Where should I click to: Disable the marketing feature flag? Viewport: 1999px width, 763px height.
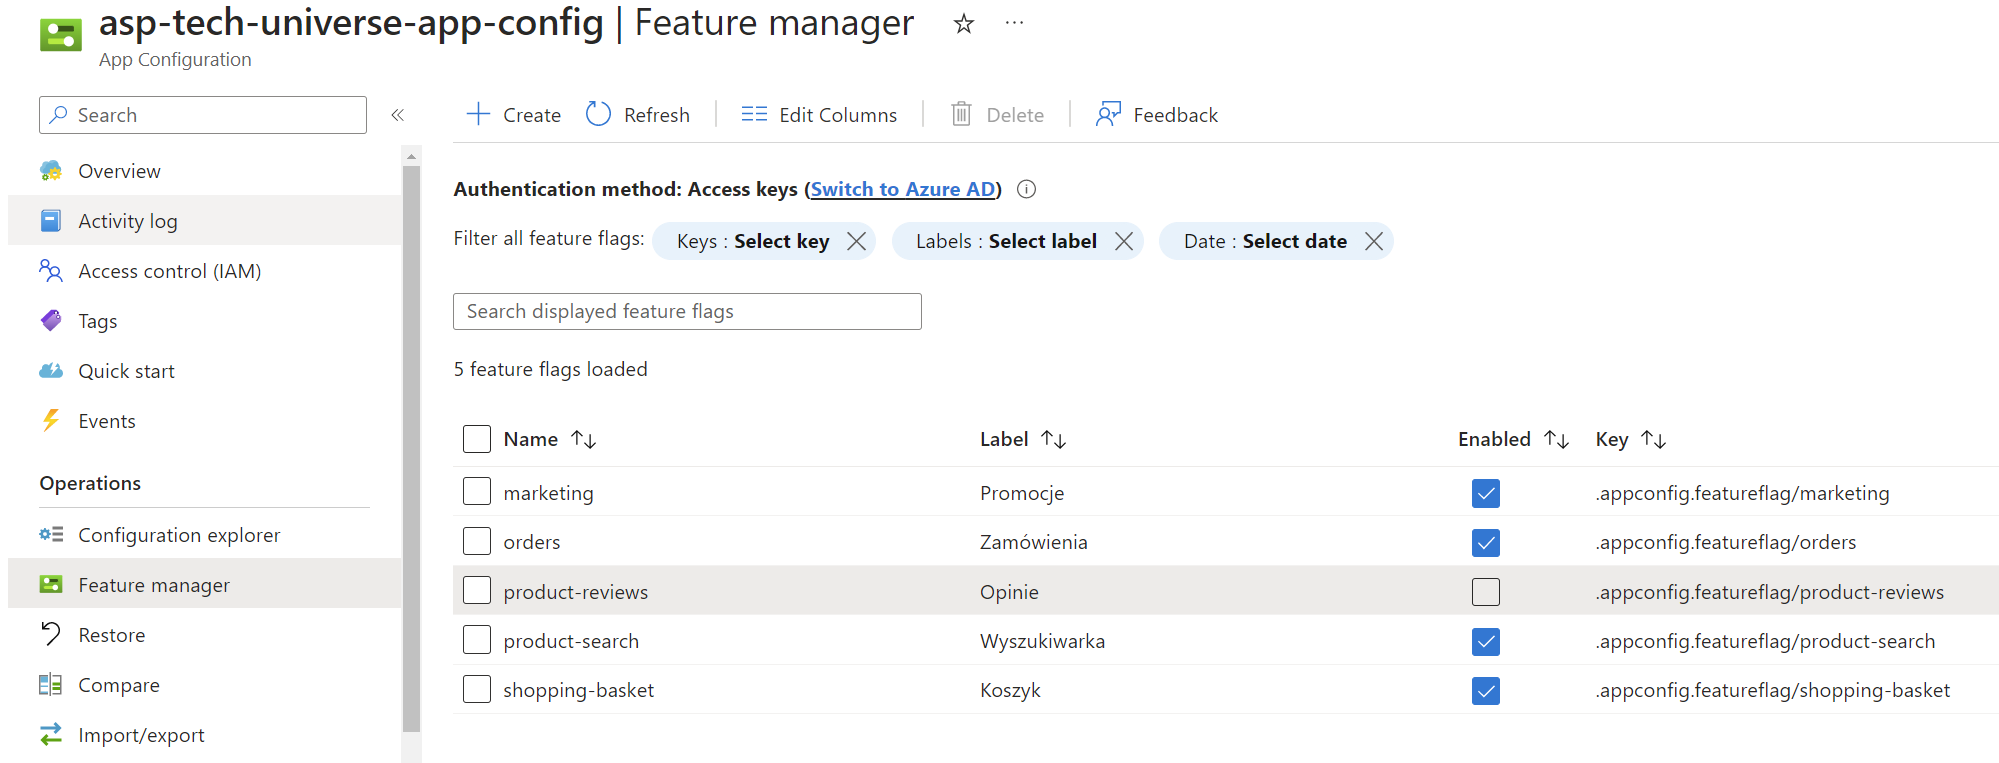click(x=1485, y=493)
